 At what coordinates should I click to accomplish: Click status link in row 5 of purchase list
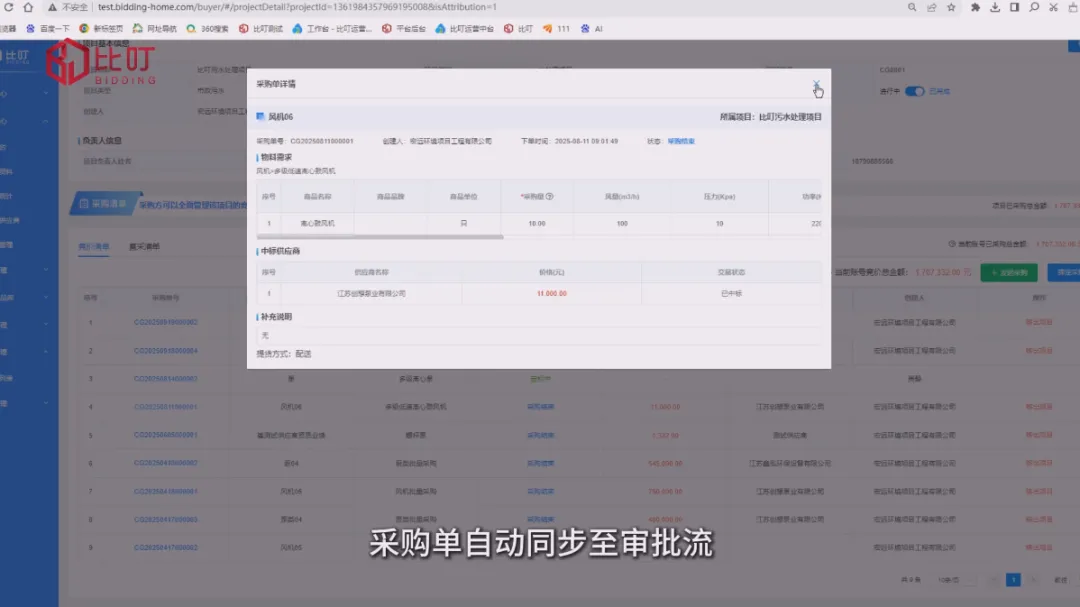pos(541,435)
